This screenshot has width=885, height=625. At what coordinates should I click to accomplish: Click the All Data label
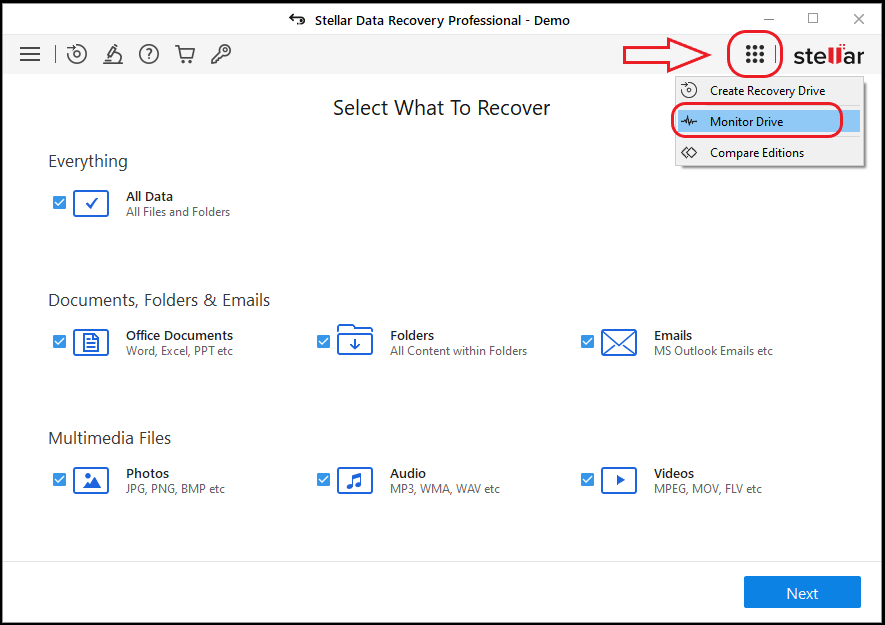pos(149,196)
